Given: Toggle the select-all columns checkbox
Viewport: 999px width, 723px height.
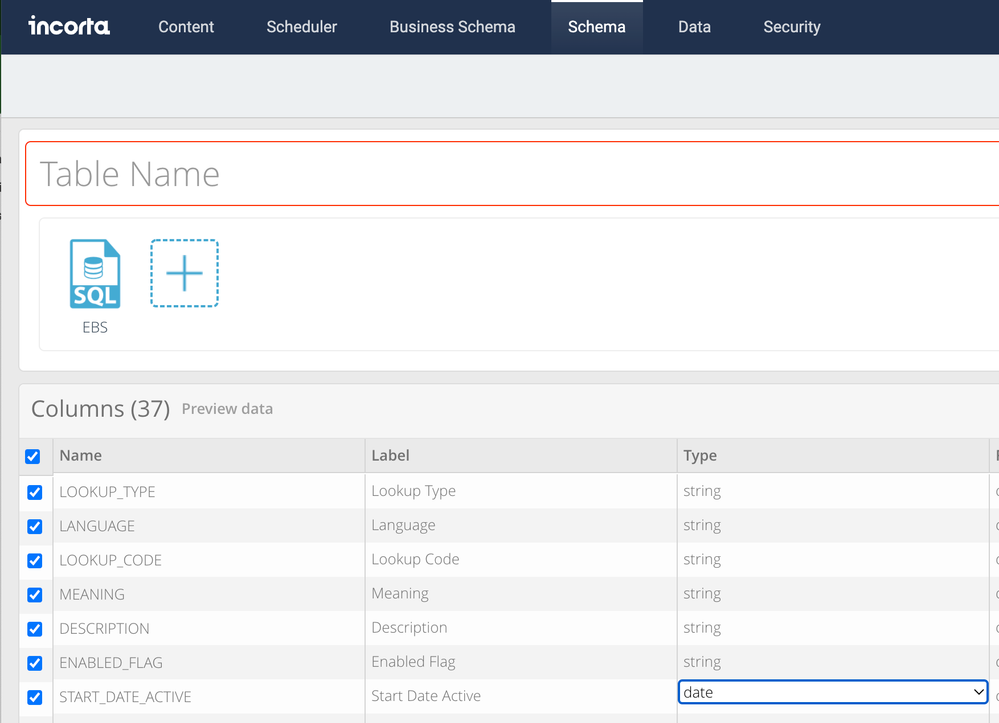Looking at the screenshot, I should point(33,456).
